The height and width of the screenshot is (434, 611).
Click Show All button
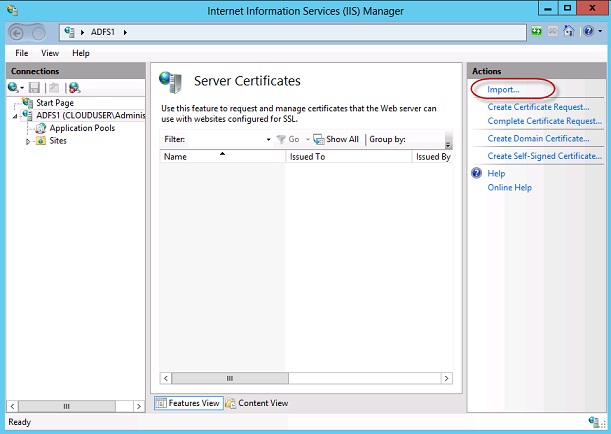(336, 139)
